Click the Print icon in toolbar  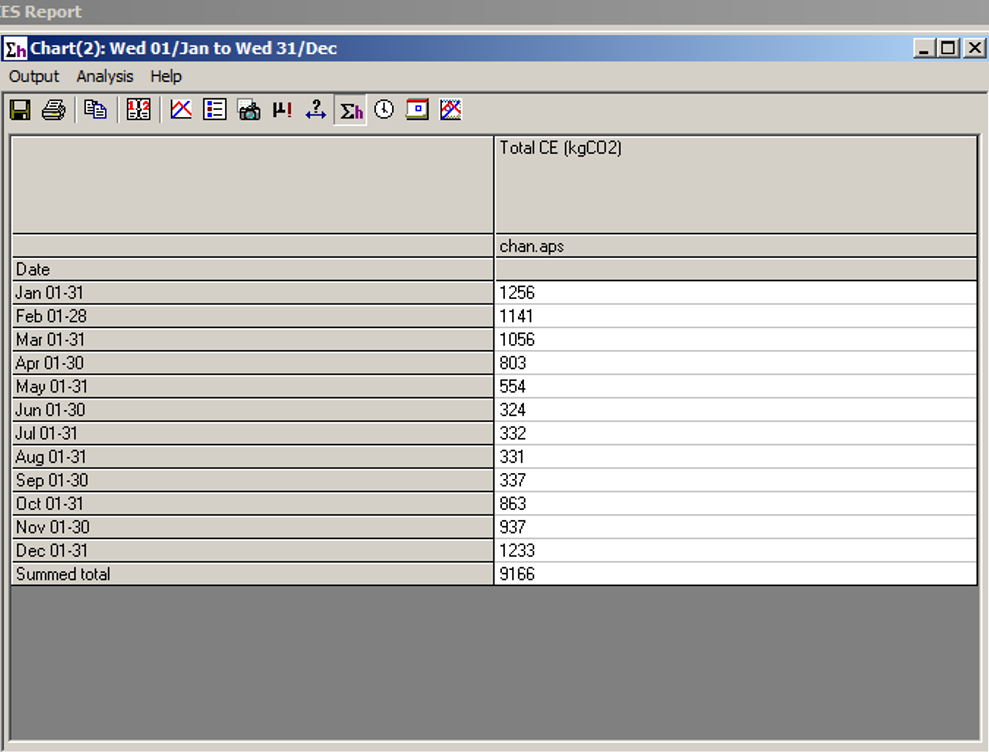[53, 110]
